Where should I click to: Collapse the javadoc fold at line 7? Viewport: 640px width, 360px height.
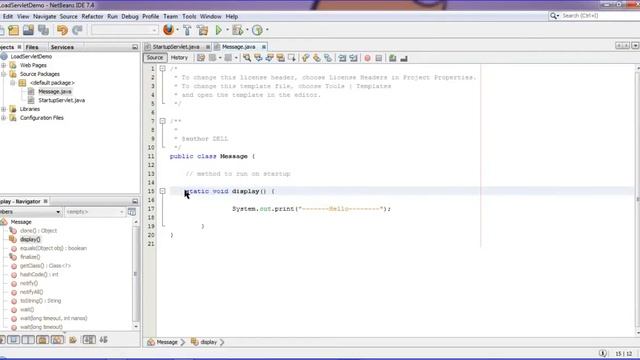point(162,121)
